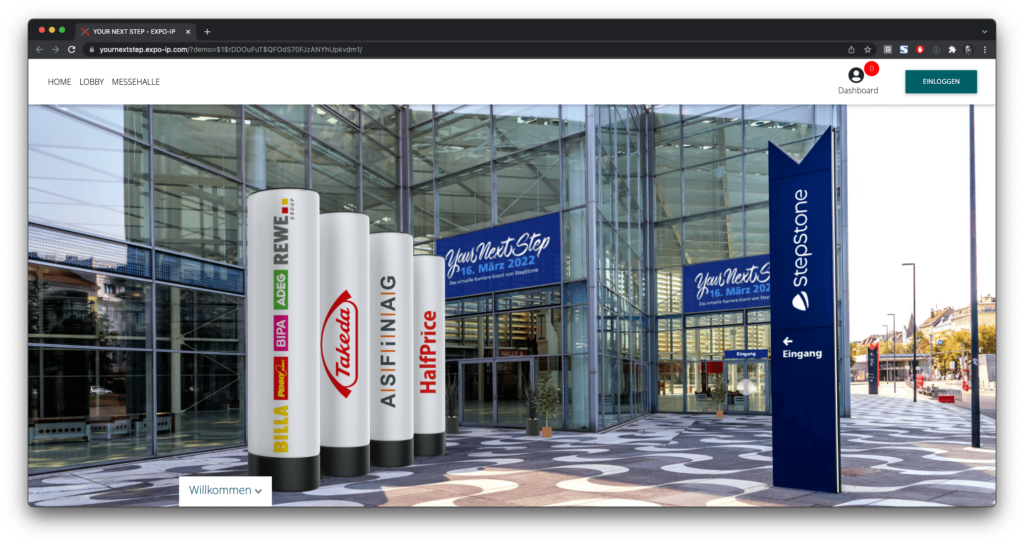Open the LOBBY menu item
Image resolution: width=1024 pixels, height=544 pixels.
click(x=91, y=82)
